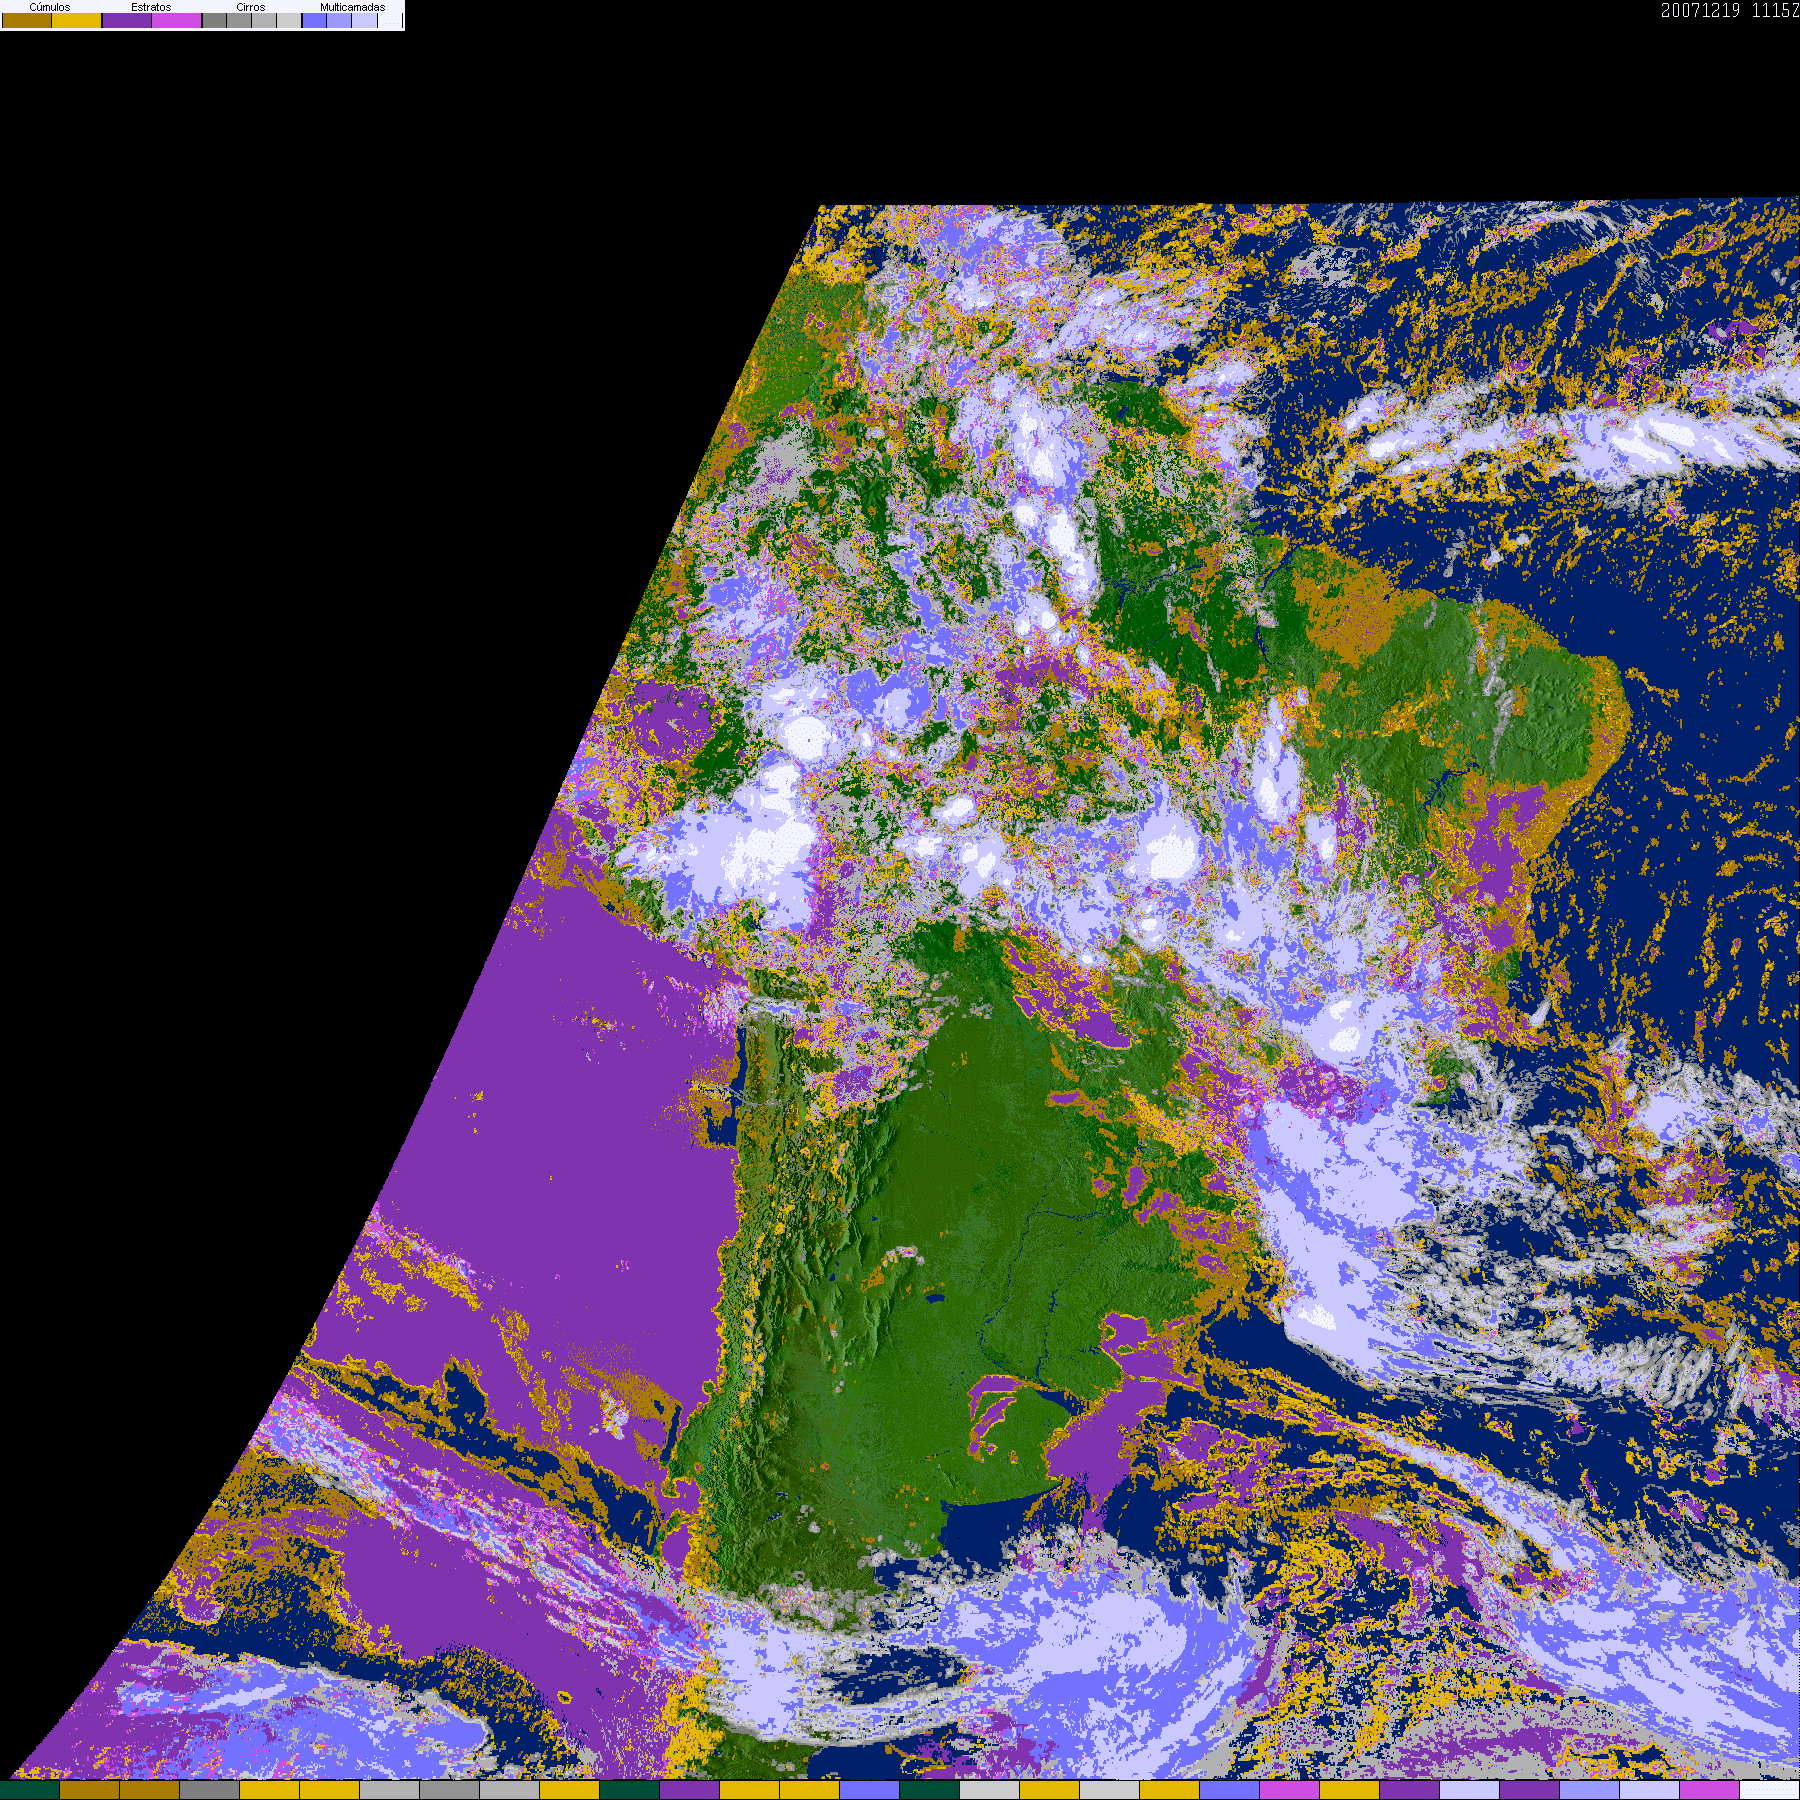This screenshot has height=1800, width=1800.
Task: Click the 20071219 timestamp text
Action: click(x=1700, y=10)
